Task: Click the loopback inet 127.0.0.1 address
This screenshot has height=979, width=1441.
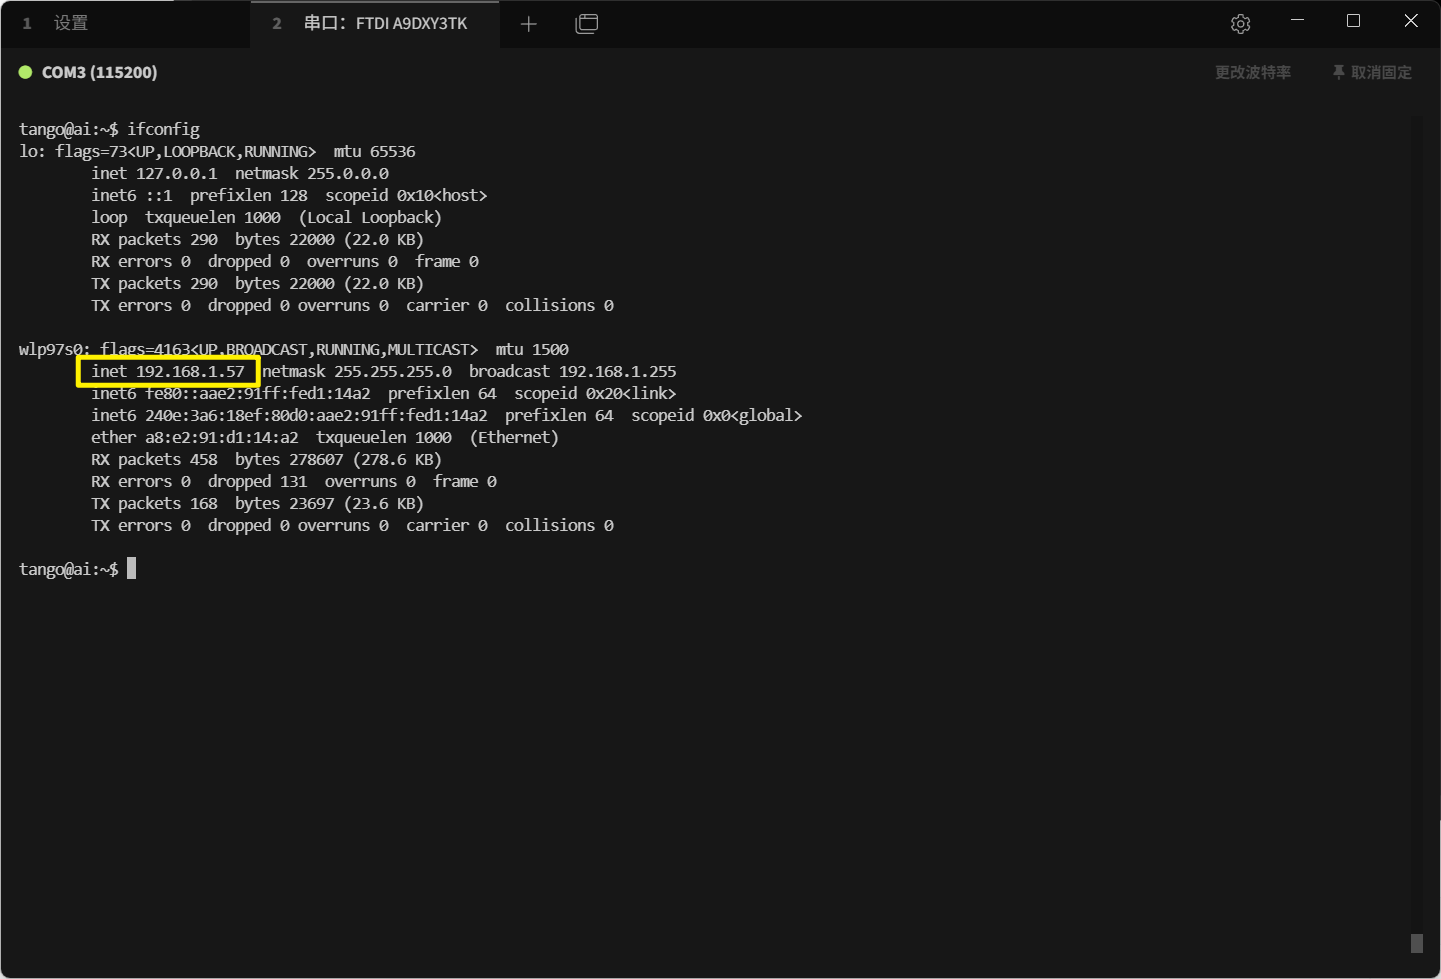Action: (176, 173)
